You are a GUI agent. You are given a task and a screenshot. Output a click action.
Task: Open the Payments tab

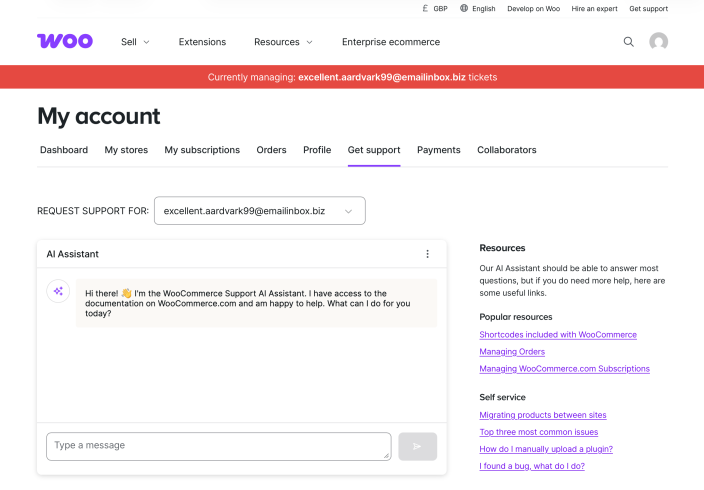[x=438, y=150]
